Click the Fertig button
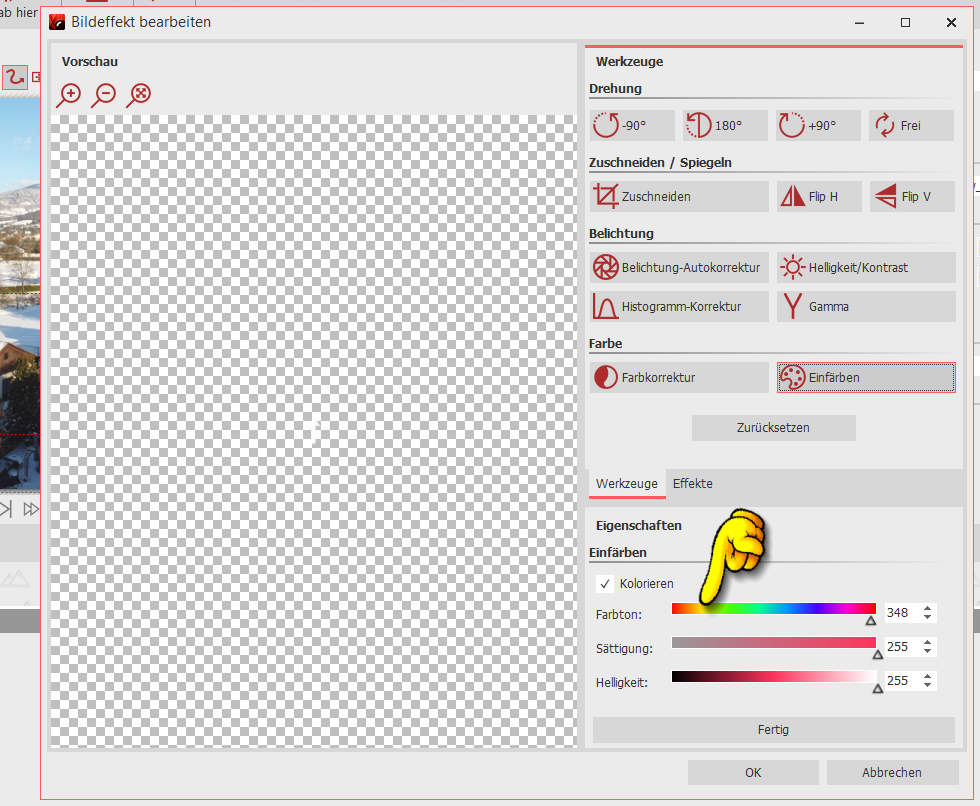The height and width of the screenshot is (806, 980). [x=773, y=730]
